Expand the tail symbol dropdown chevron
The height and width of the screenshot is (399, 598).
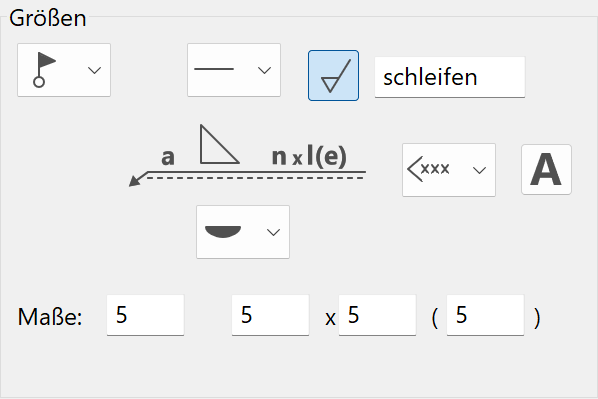(479, 170)
